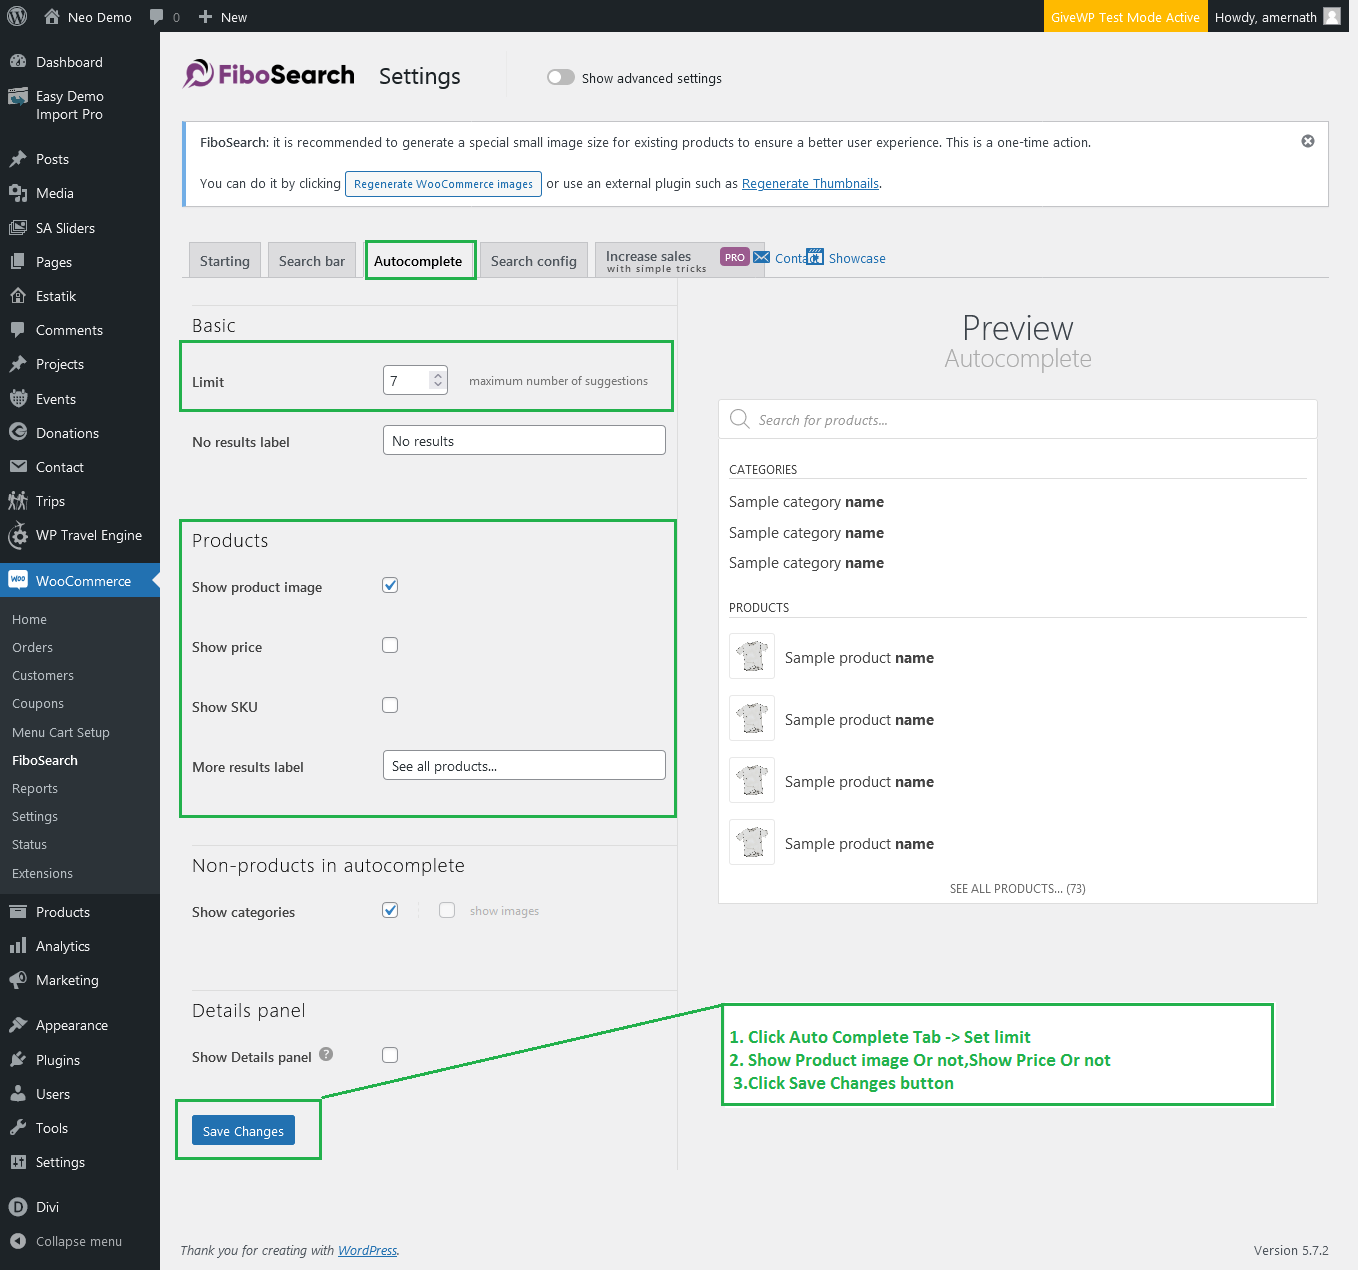1358x1270 pixels.
Task: Click the first Sample product thumbnail in preview
Action: pyautogui.click(x=752, y=656)
